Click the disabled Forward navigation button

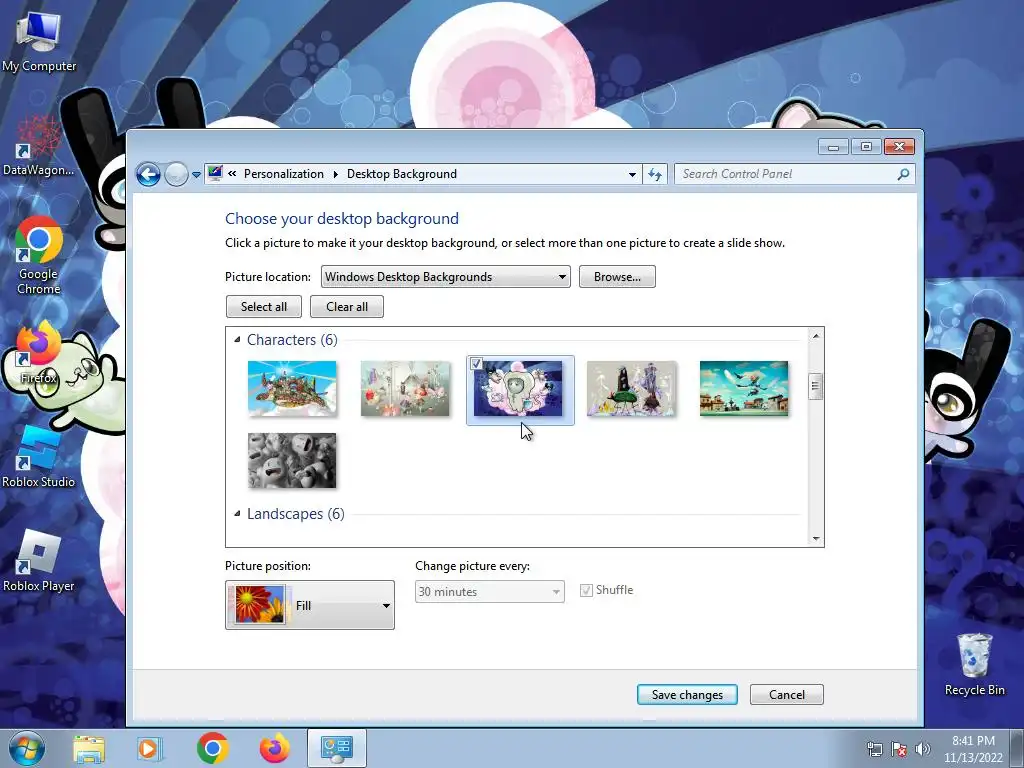point(176,174)
